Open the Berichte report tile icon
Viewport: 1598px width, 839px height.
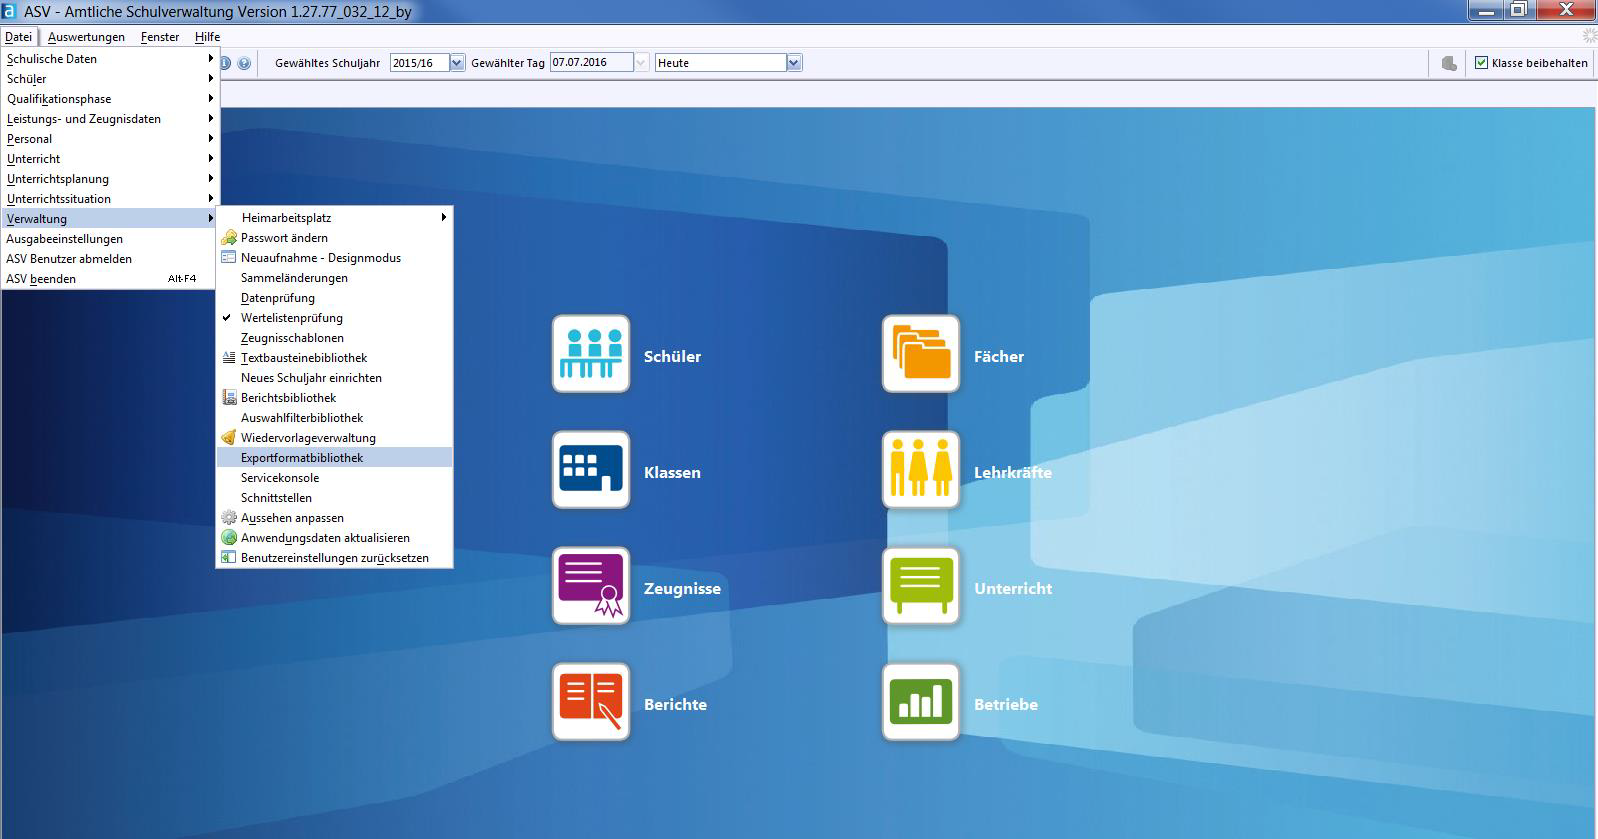(x=591, y=702)
